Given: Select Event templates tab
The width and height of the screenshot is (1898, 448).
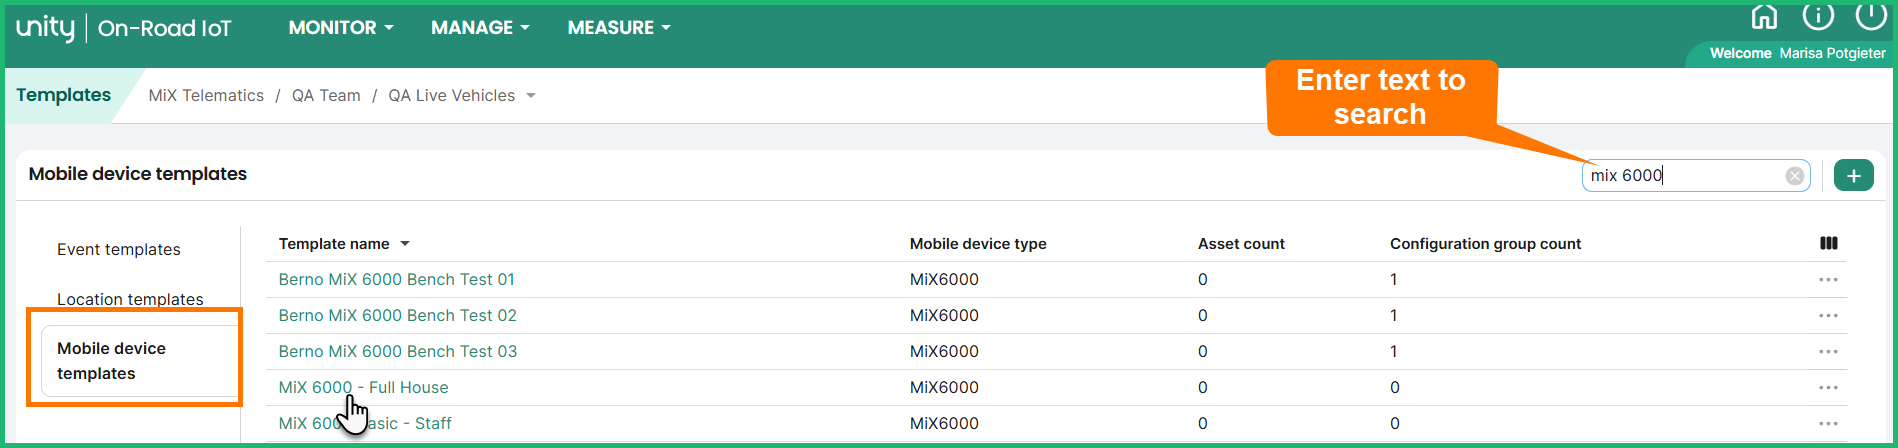Looking at the screenshot, I should [119, 249].
